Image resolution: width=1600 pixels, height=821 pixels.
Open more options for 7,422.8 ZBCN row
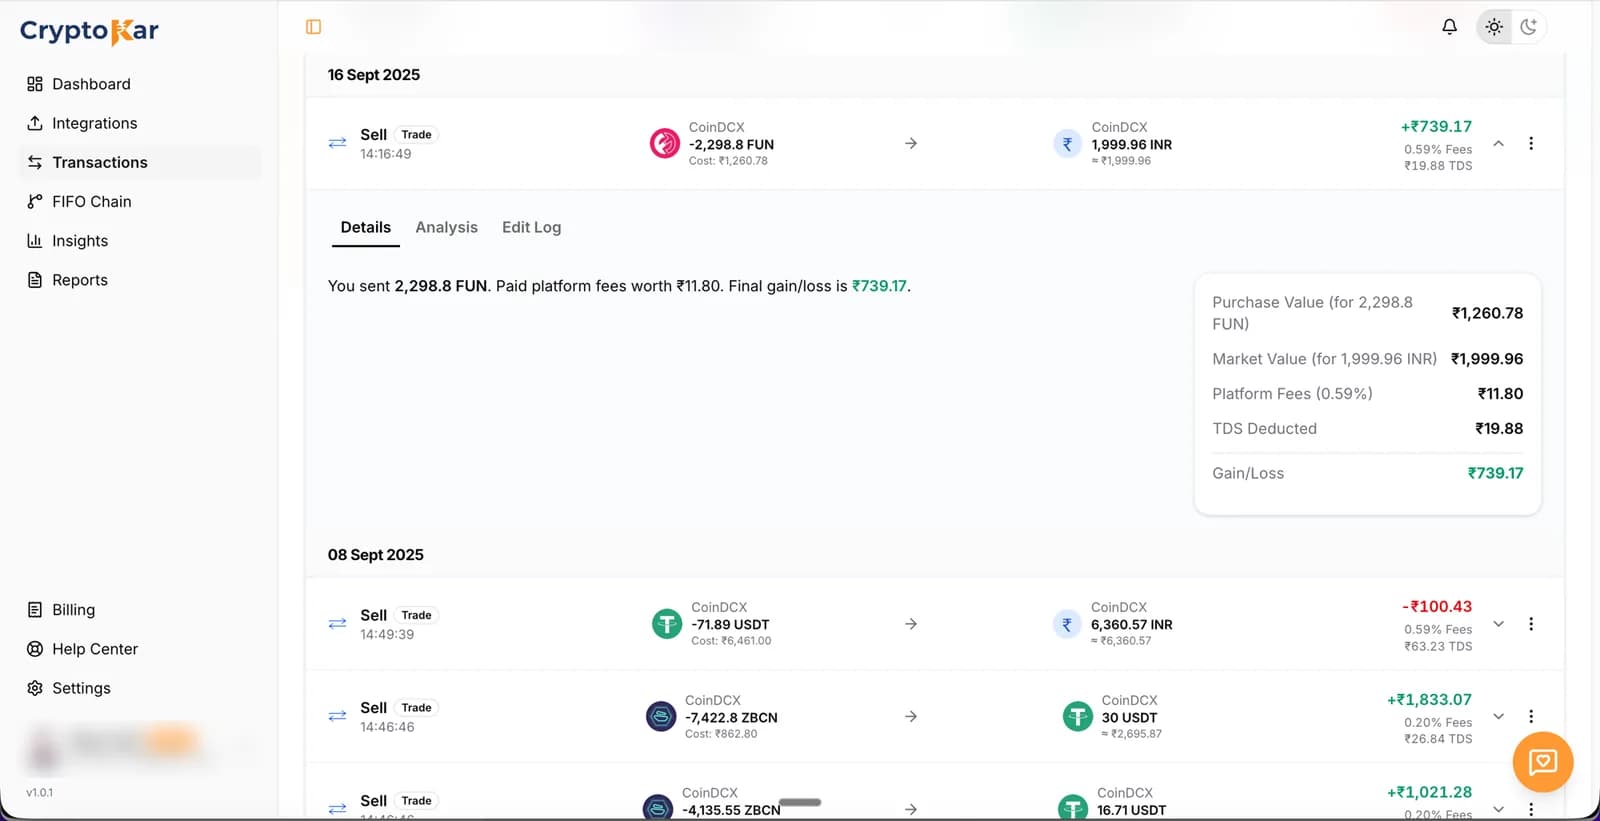click(1531, 716)
